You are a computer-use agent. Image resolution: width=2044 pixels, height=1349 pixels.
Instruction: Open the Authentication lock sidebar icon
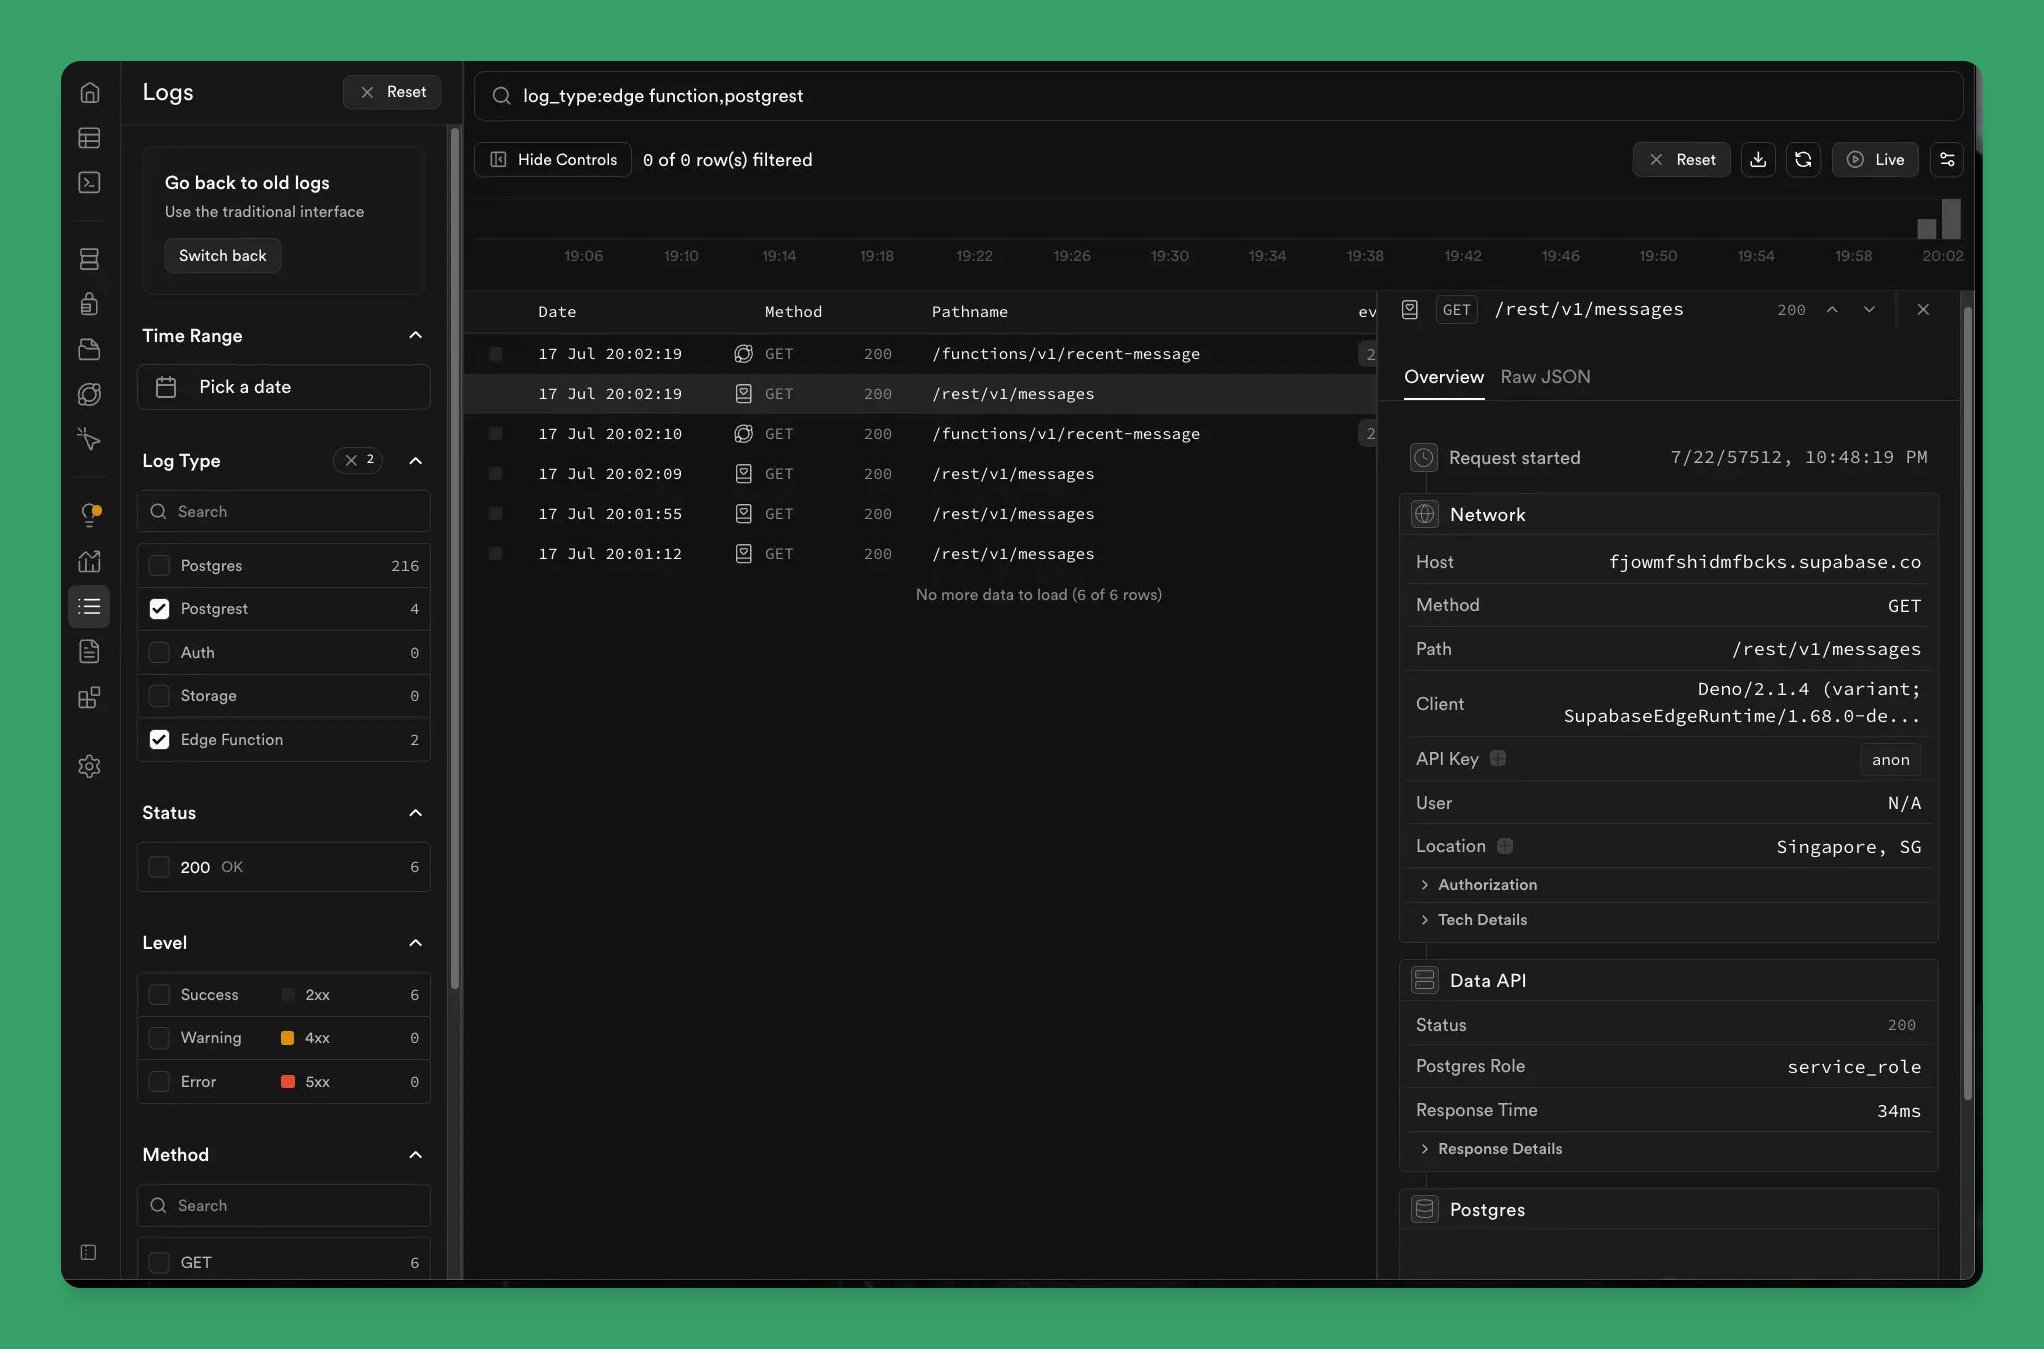tap(89, 304)
